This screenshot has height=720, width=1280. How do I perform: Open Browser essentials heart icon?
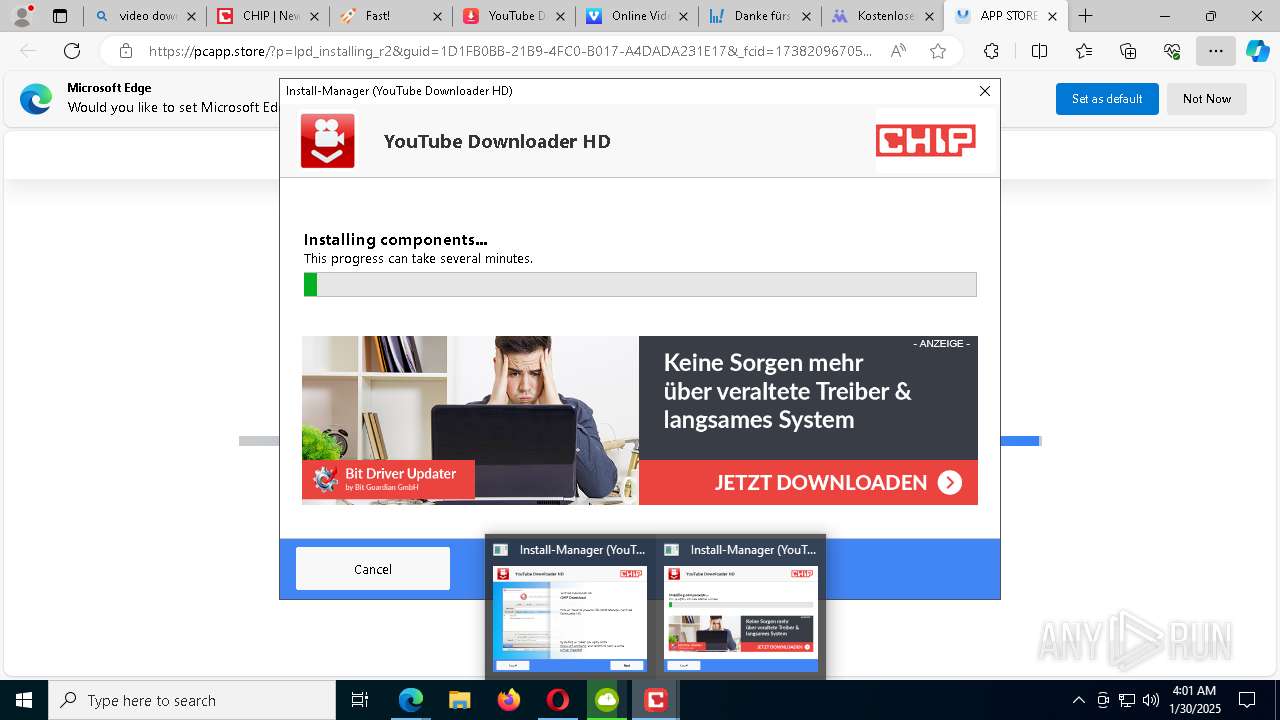(x=1172, y=51)
